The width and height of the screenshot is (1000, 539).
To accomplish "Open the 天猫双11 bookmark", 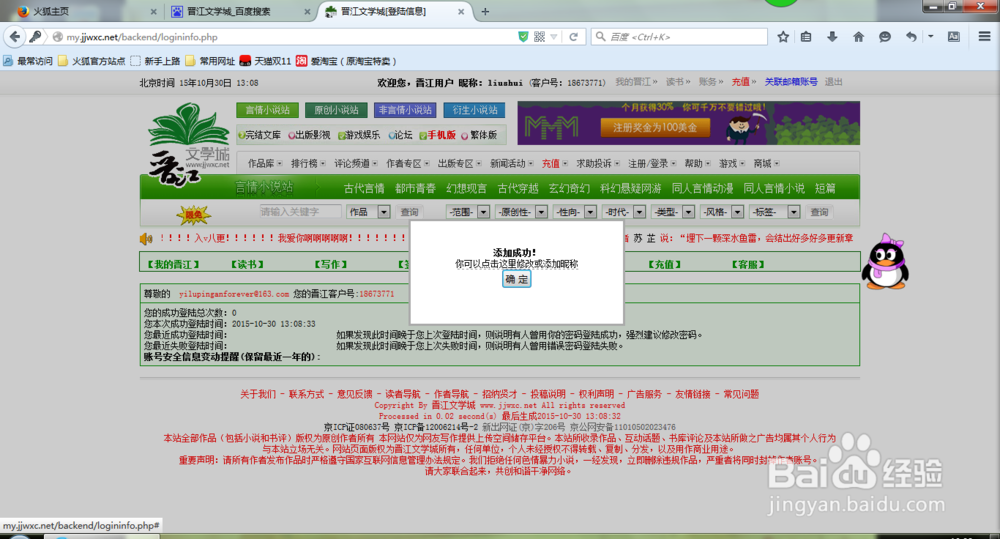I will pyautogui.click(x=265, y=61).
